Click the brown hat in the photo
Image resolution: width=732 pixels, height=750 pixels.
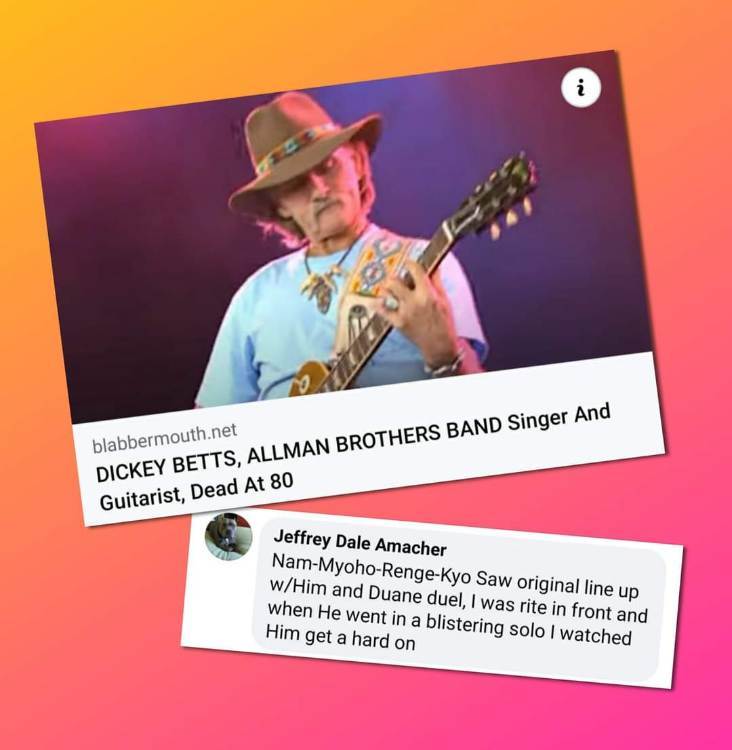pos(304,153)
